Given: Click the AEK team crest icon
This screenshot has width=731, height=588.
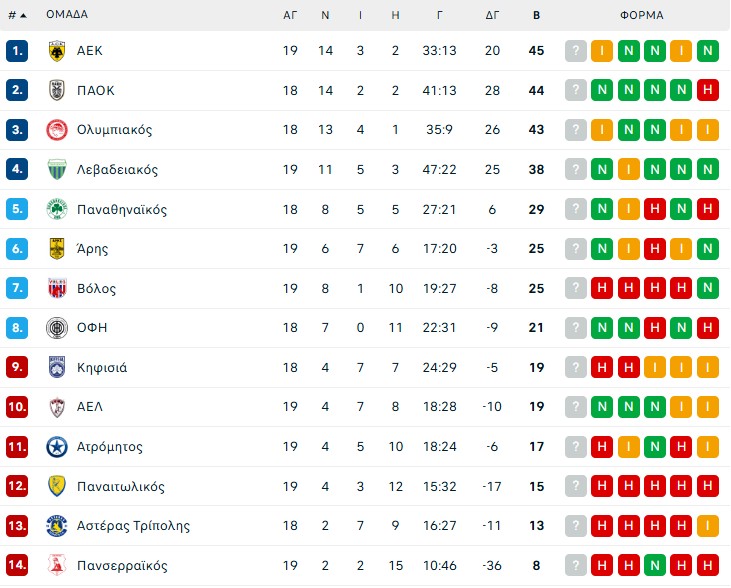Looking at the screenshot, I should [x=56, y=51].
